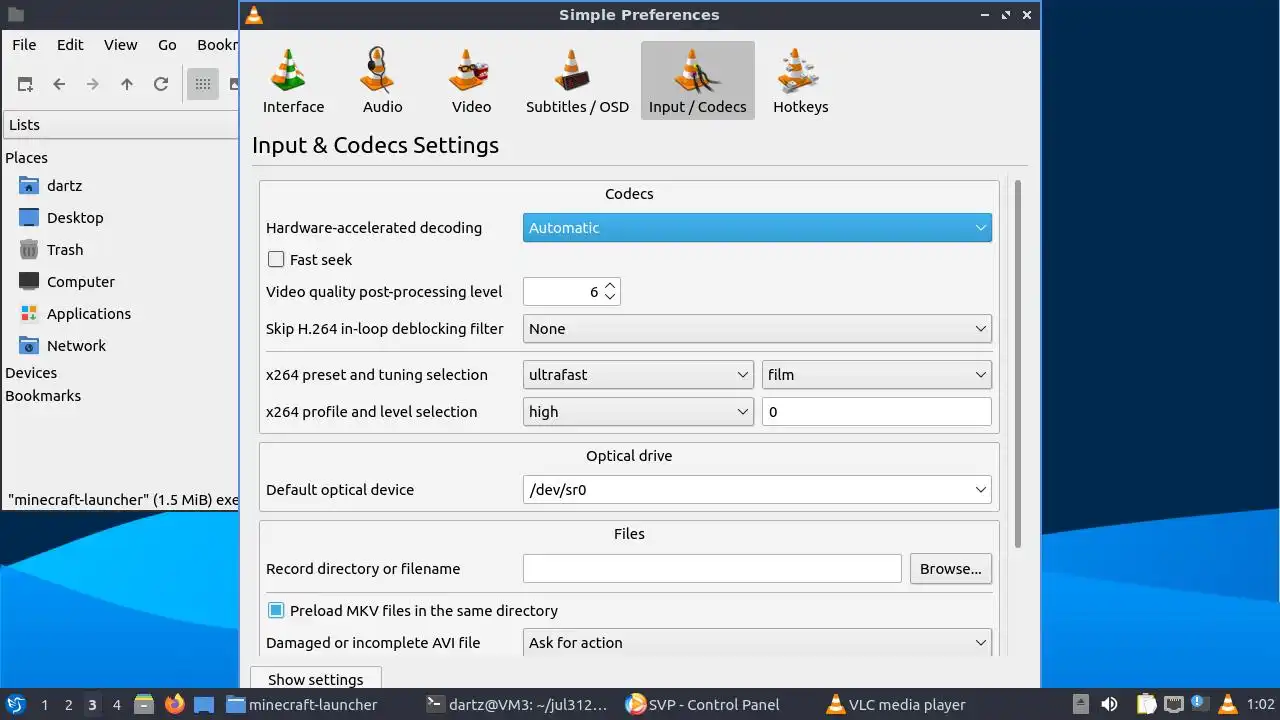Open the Subtitles / OSD preferences category
The height and width of the screenshot is (720, 1280).
[577, 81]
